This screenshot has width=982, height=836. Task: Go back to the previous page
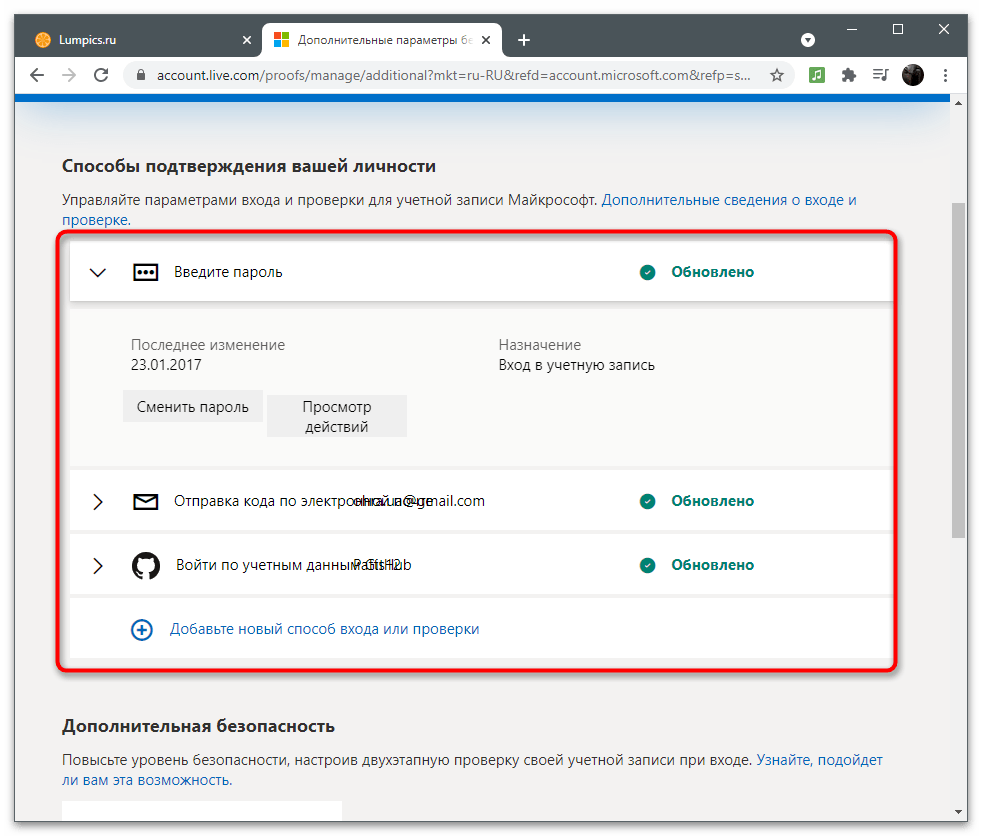pyautogui.click(x=37, y=75)
